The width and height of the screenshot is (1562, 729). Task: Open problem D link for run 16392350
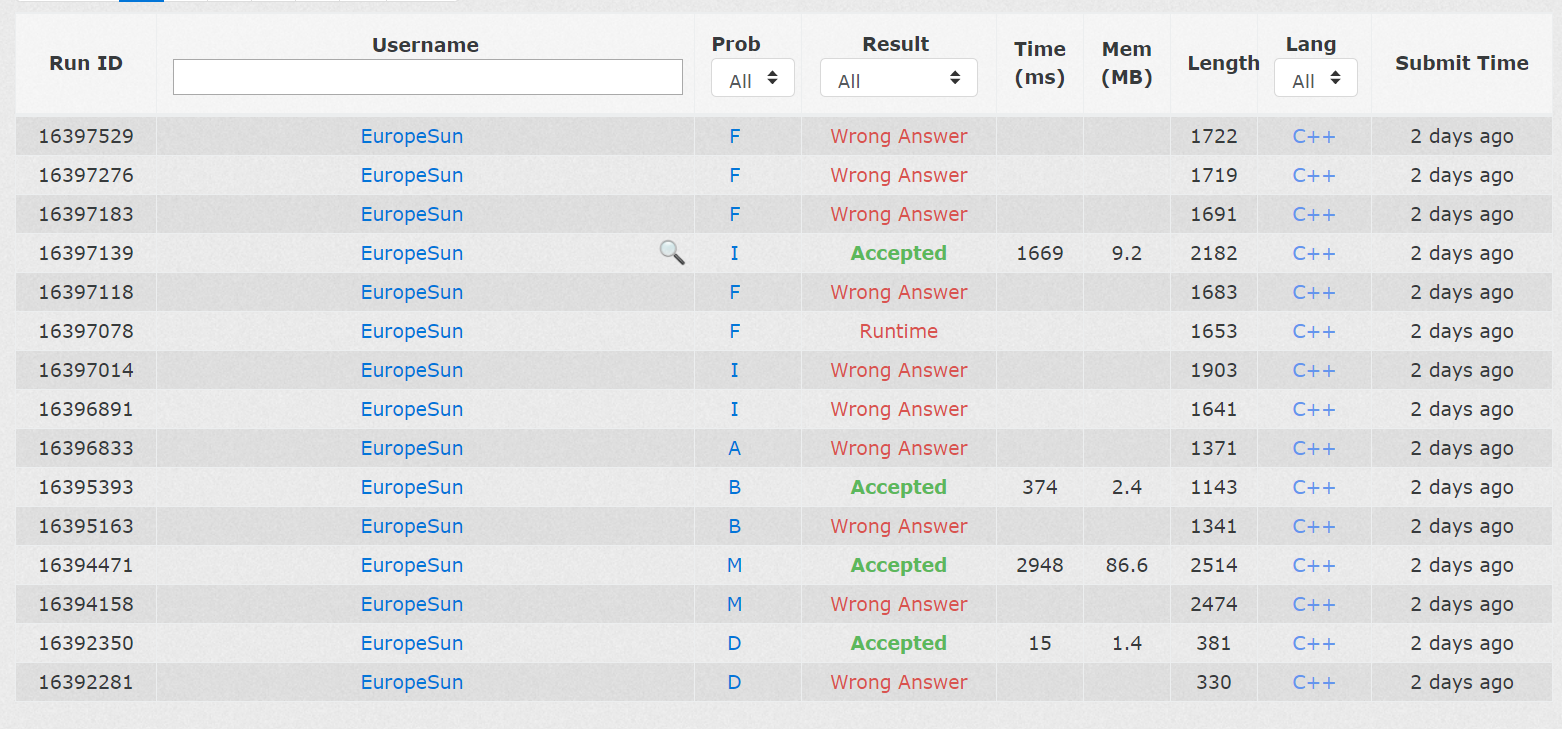734,643
